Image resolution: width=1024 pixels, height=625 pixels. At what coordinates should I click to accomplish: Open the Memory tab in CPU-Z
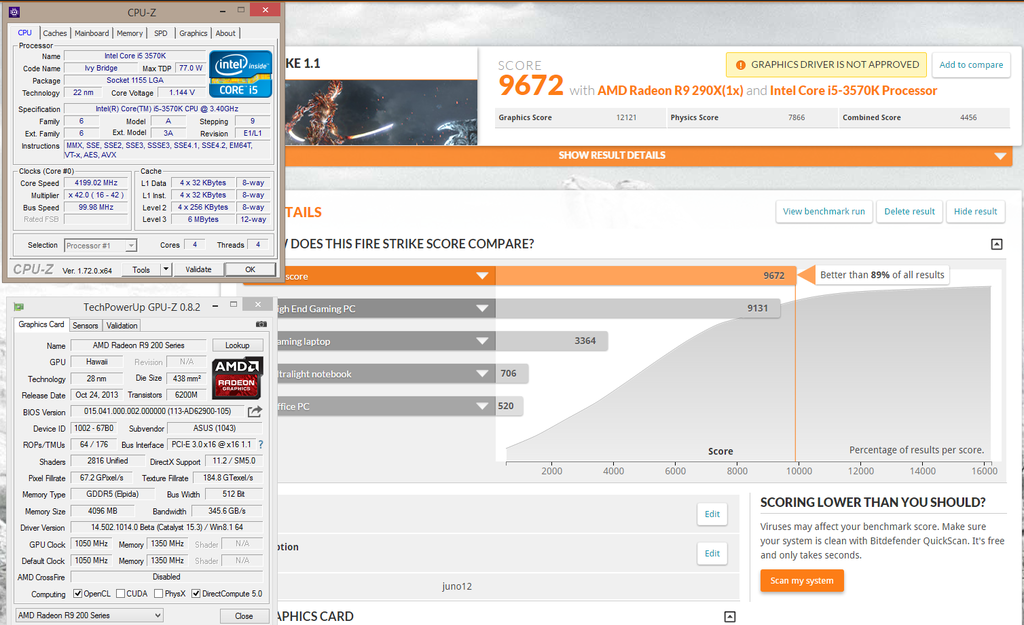pos(129,33)
